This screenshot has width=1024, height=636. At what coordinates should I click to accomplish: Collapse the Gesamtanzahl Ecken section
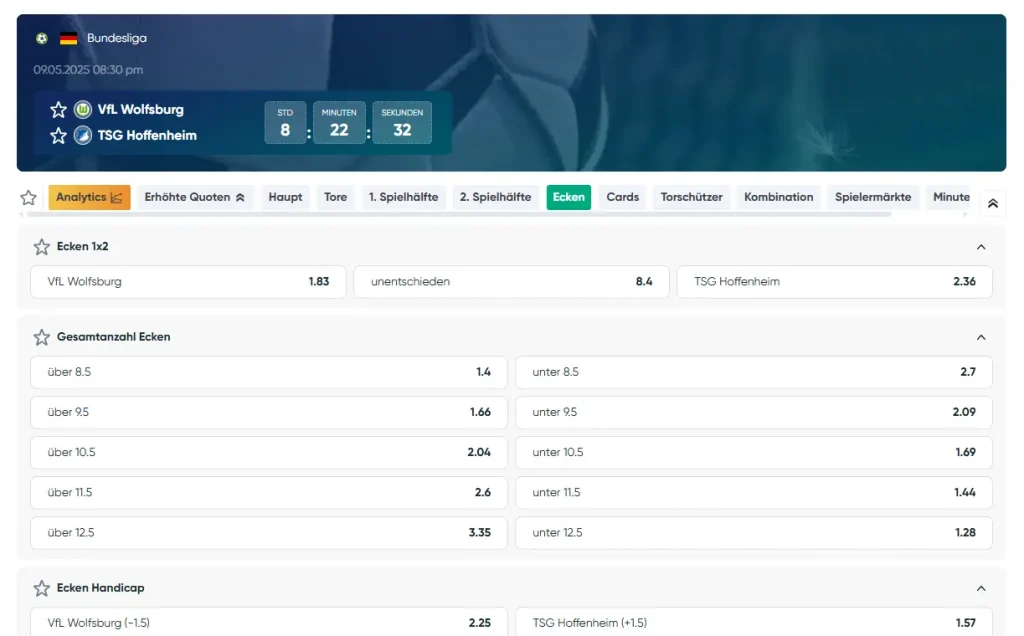[x=981, y=337]
